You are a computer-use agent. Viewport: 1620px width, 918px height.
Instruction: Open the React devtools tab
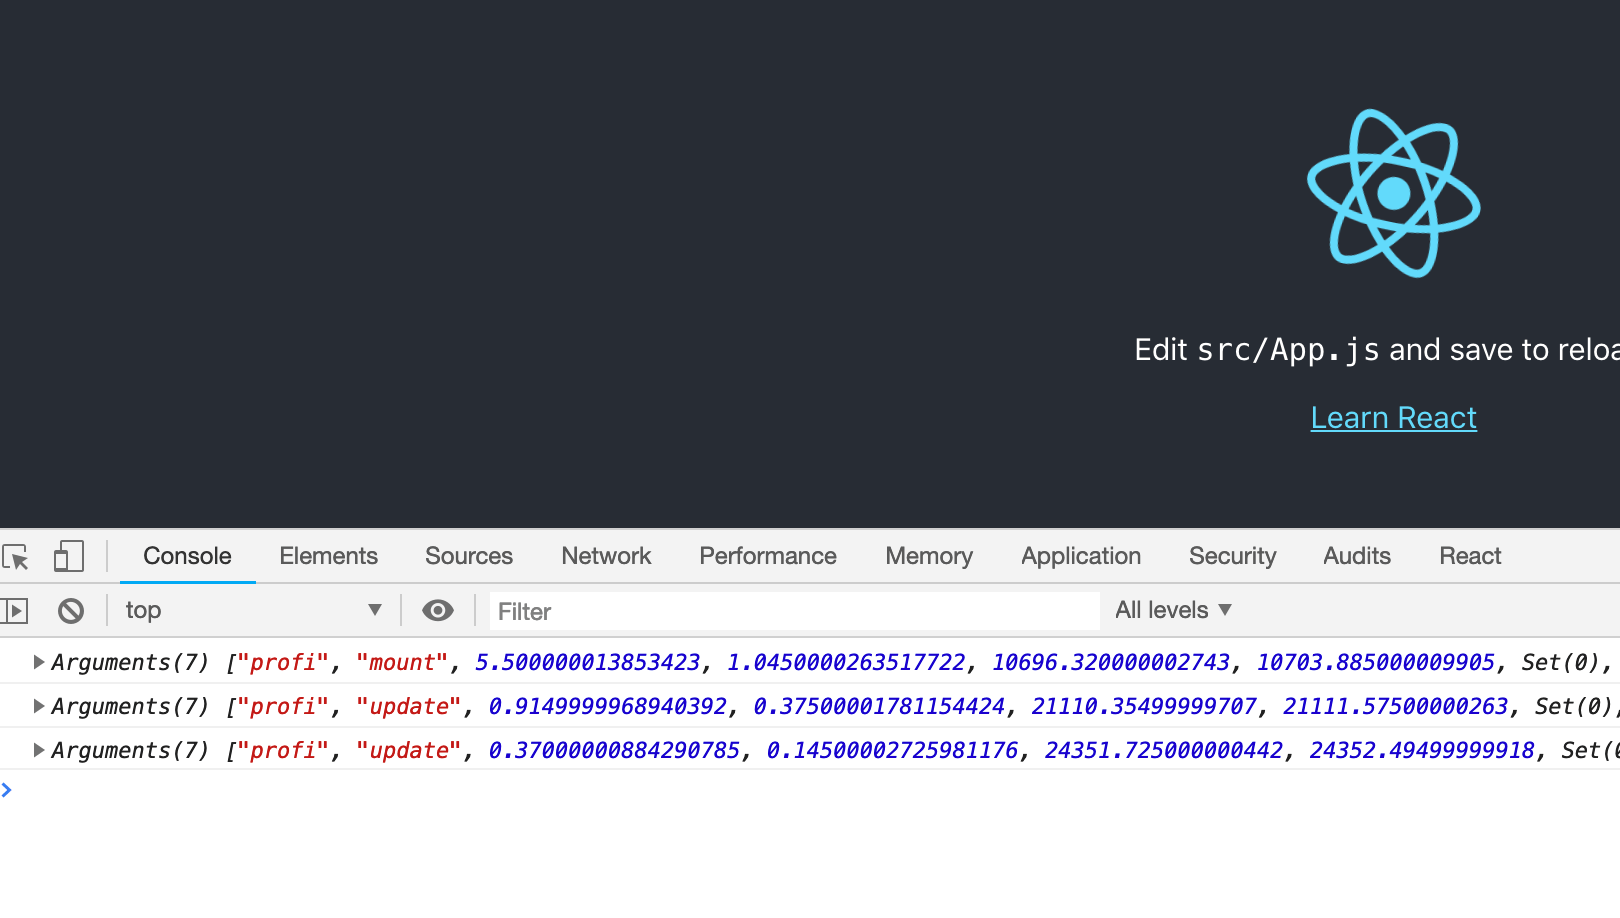pyautogui.click(x=1470, y=556)
